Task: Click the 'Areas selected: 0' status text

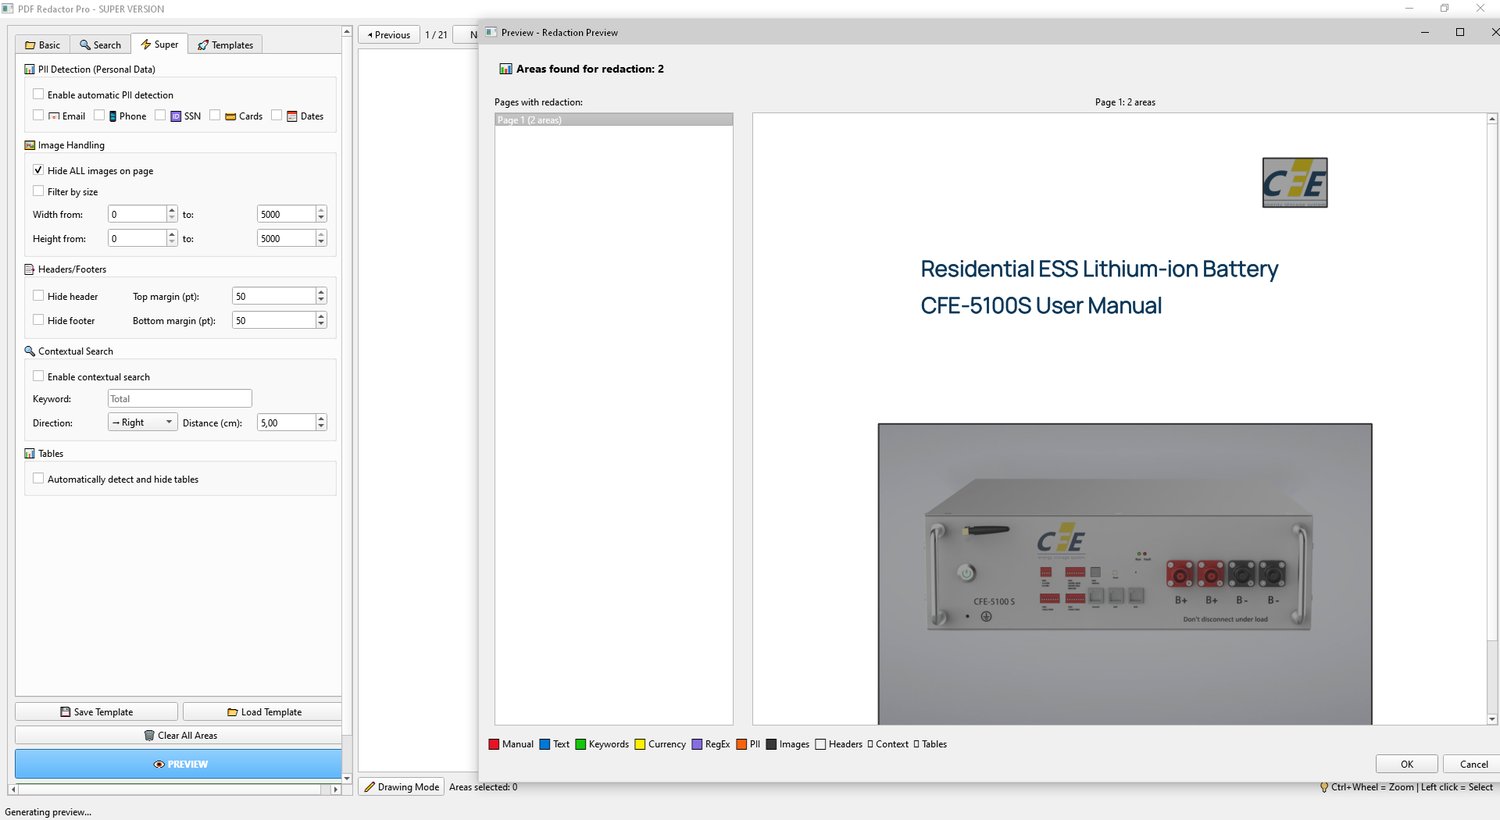Action: [x=483, y=787]
